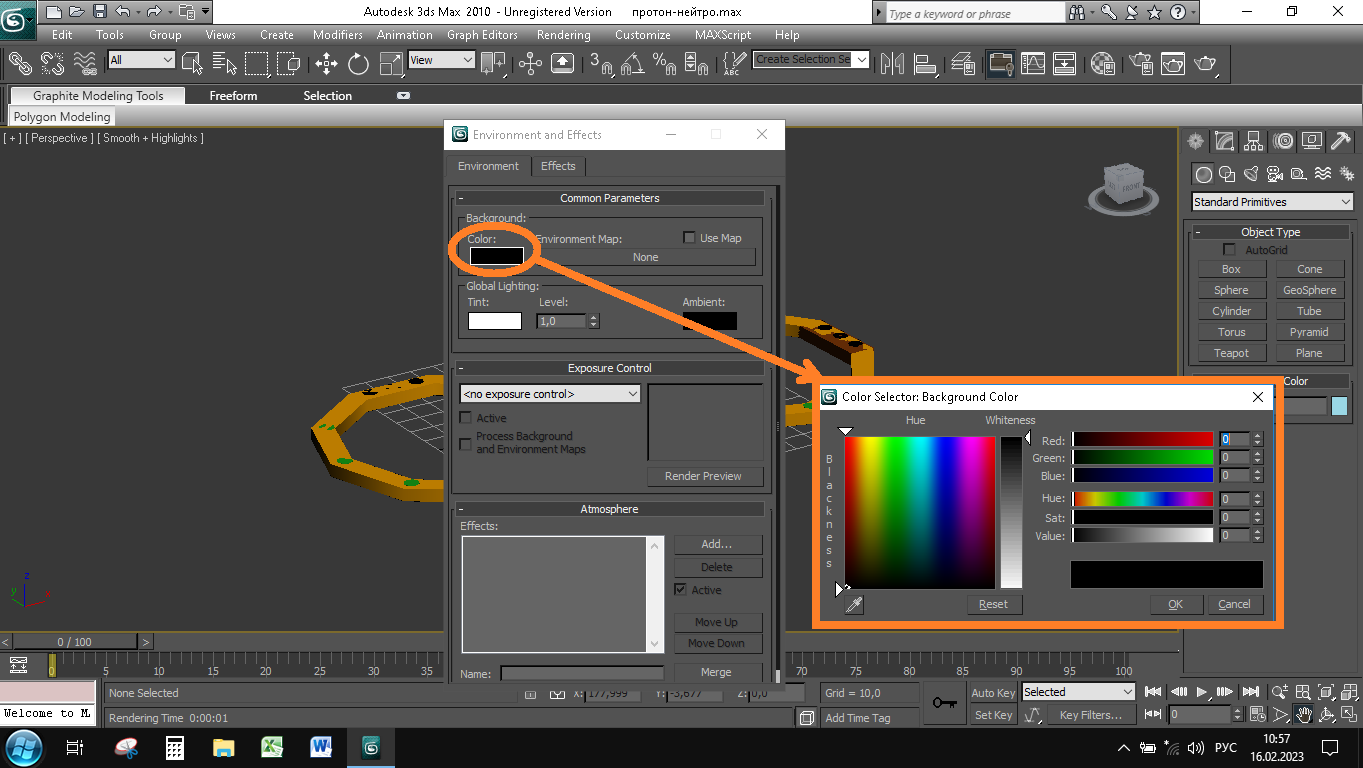Image resolution: width=1363 pixels, height=768 pixels.
Task: Collapse the Common Parameters rollout
Action: [x=609, y=198]
